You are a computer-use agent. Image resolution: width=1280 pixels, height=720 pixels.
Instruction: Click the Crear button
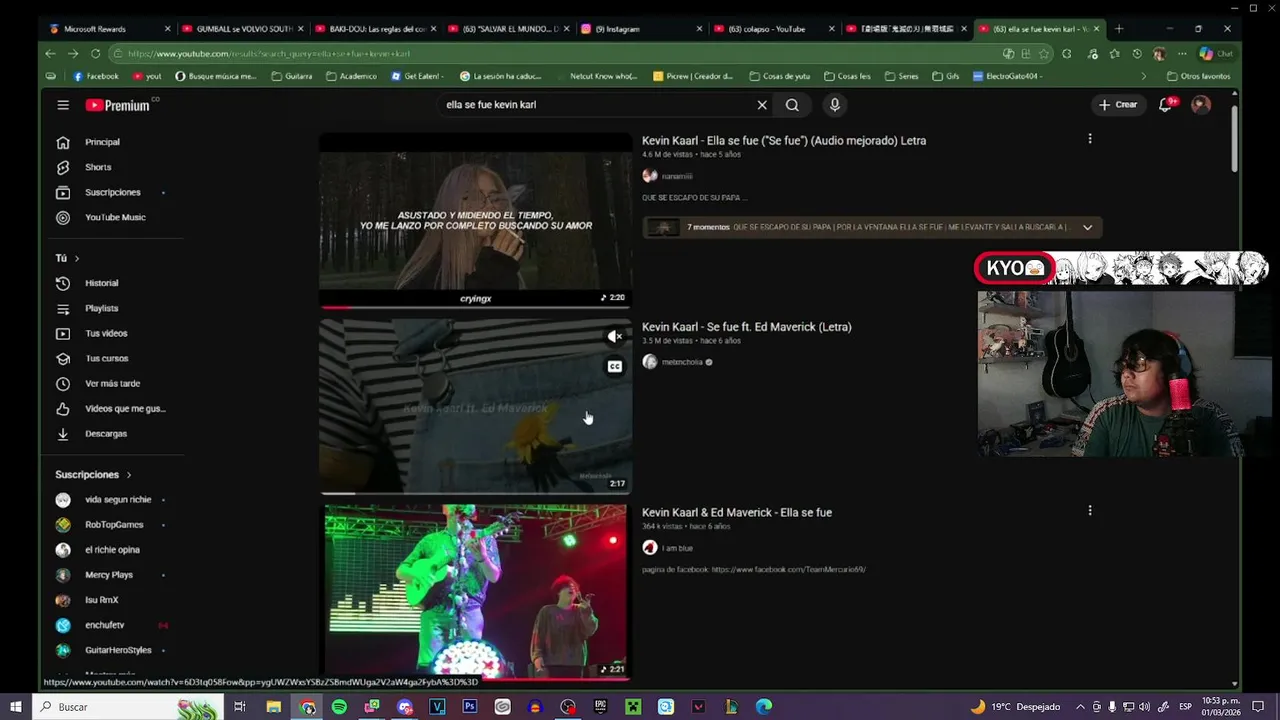pos(1118,105)
